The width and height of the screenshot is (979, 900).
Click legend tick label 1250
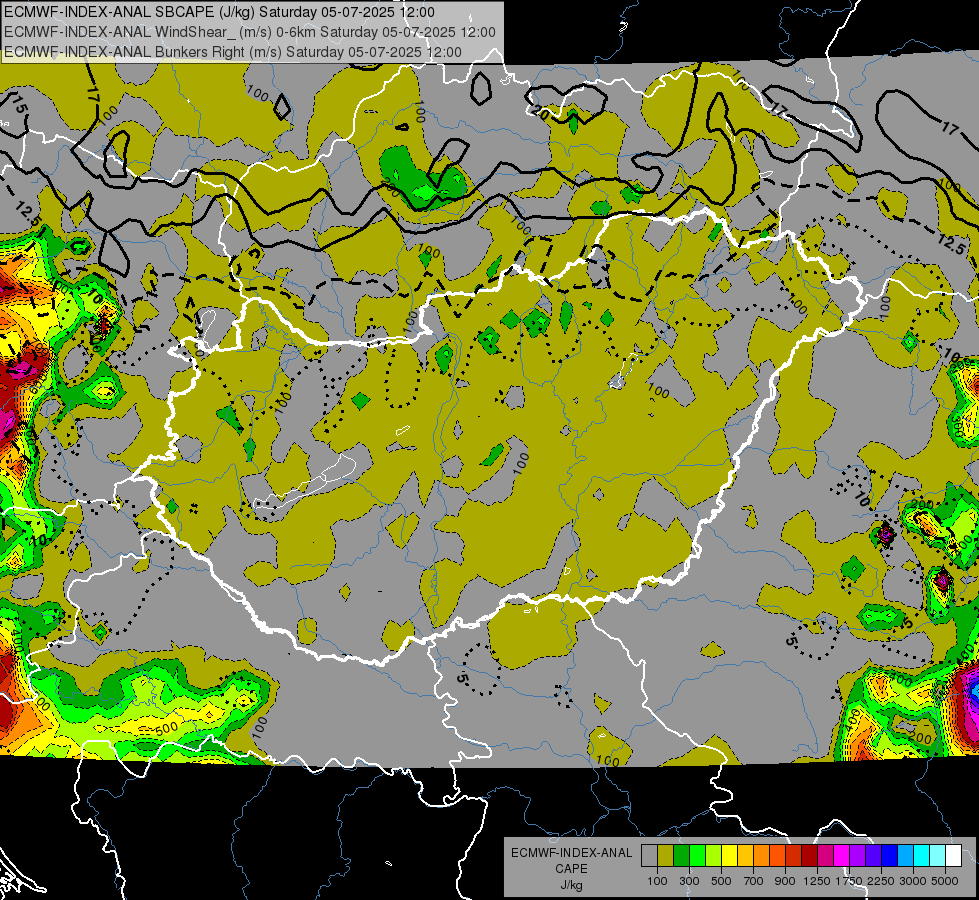point(817,881)
